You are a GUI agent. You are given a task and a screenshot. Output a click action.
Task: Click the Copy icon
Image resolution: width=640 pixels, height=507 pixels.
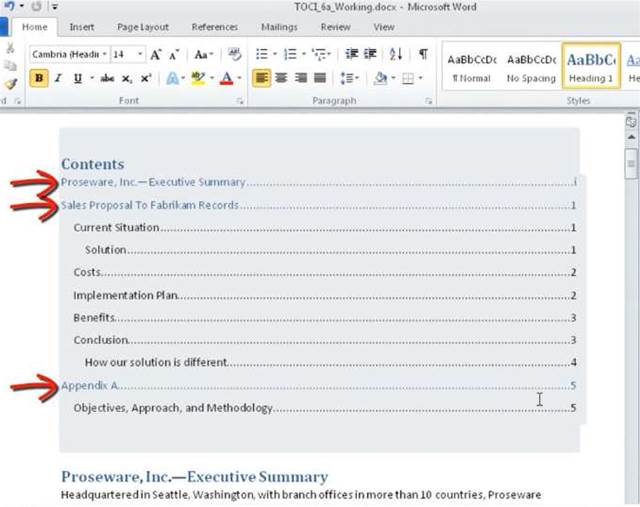coord(10,65)
